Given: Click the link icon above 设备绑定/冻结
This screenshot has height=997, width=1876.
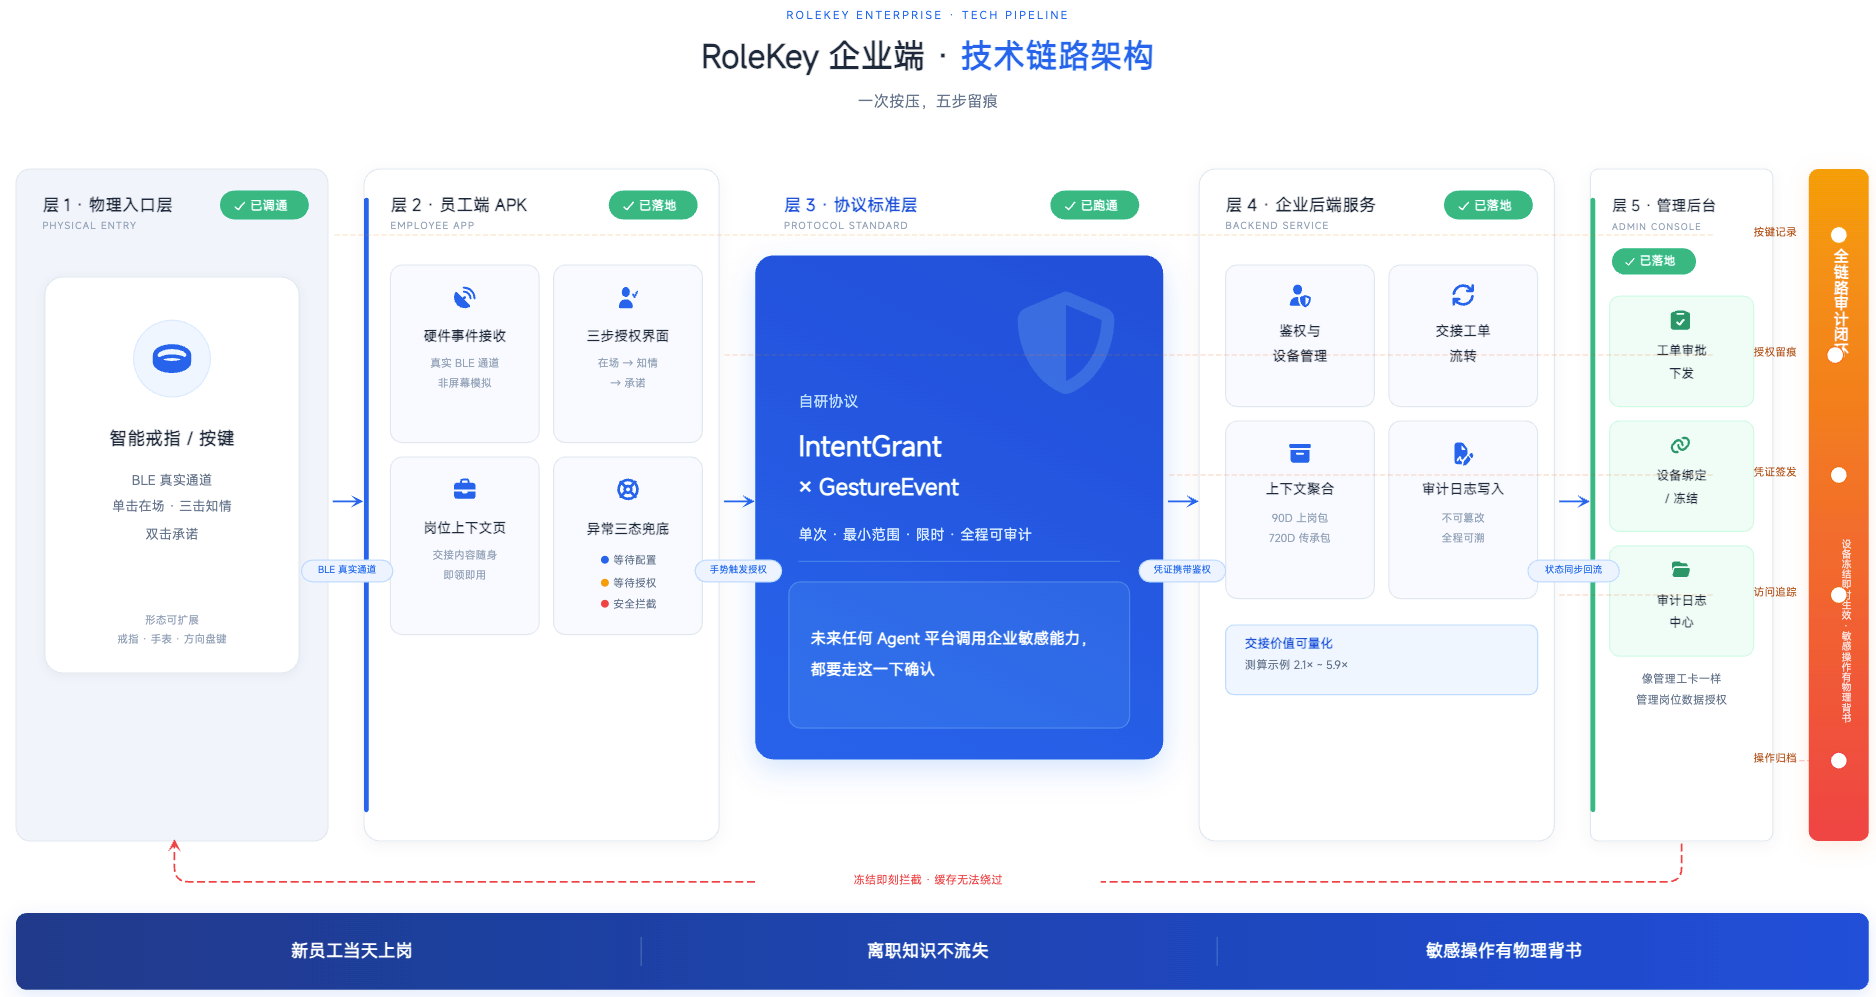Looking at the screenshot, I should click(1681, 445).
